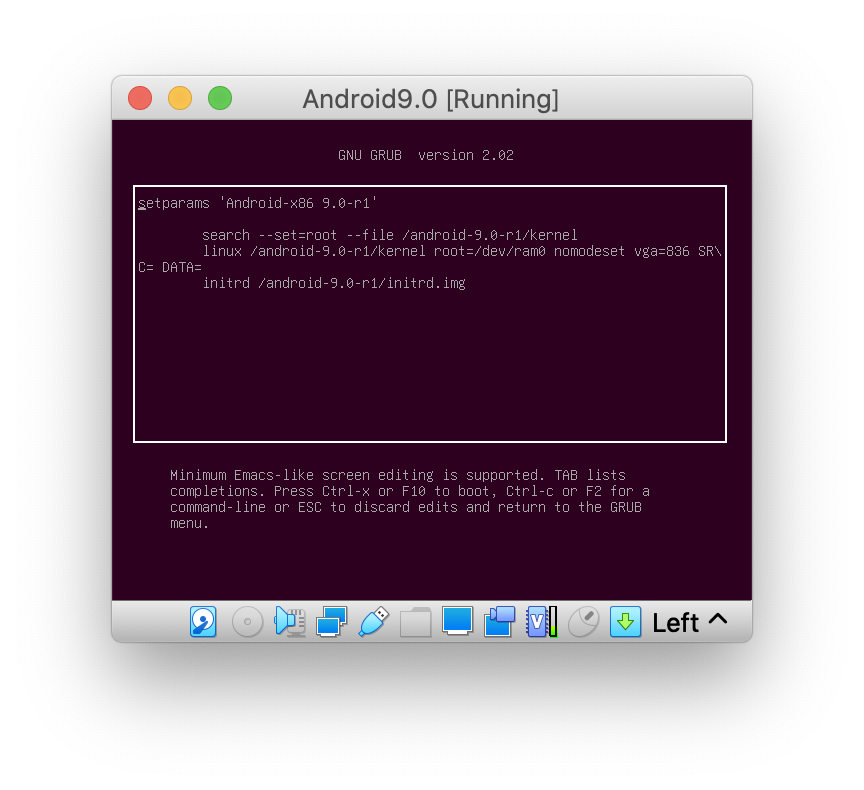Screen dimensions: 864x790
Task: Click the search --set=root line
Action: pyautogui.click(x=390, y=235)
